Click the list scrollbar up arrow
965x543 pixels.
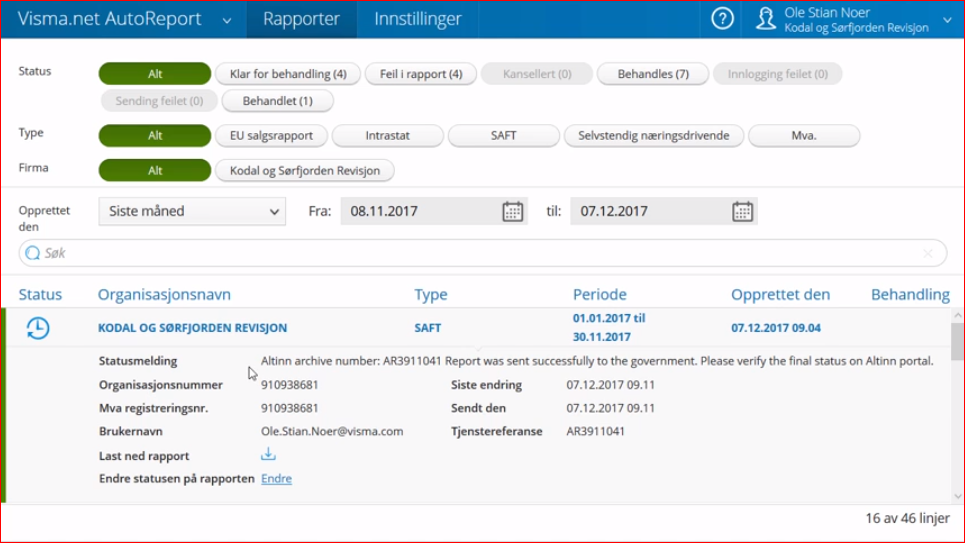click(x=958, y=315)
